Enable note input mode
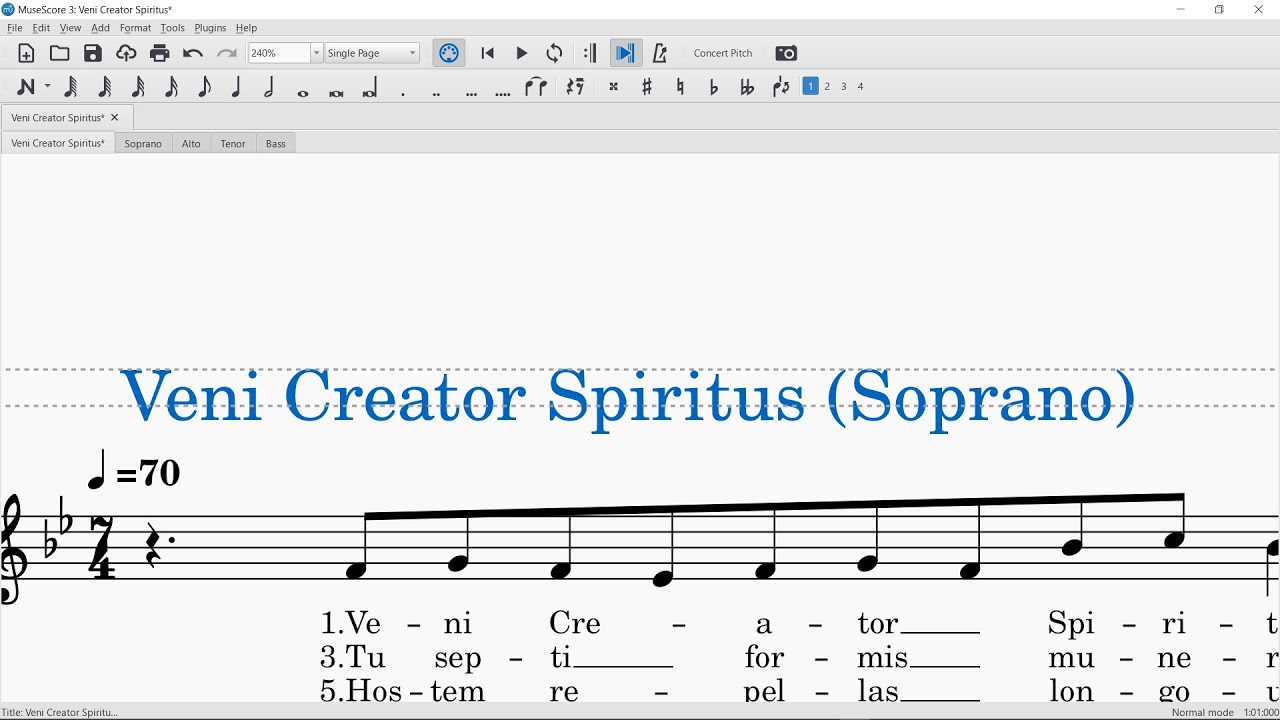1280x720 pixels. [25, 87]
